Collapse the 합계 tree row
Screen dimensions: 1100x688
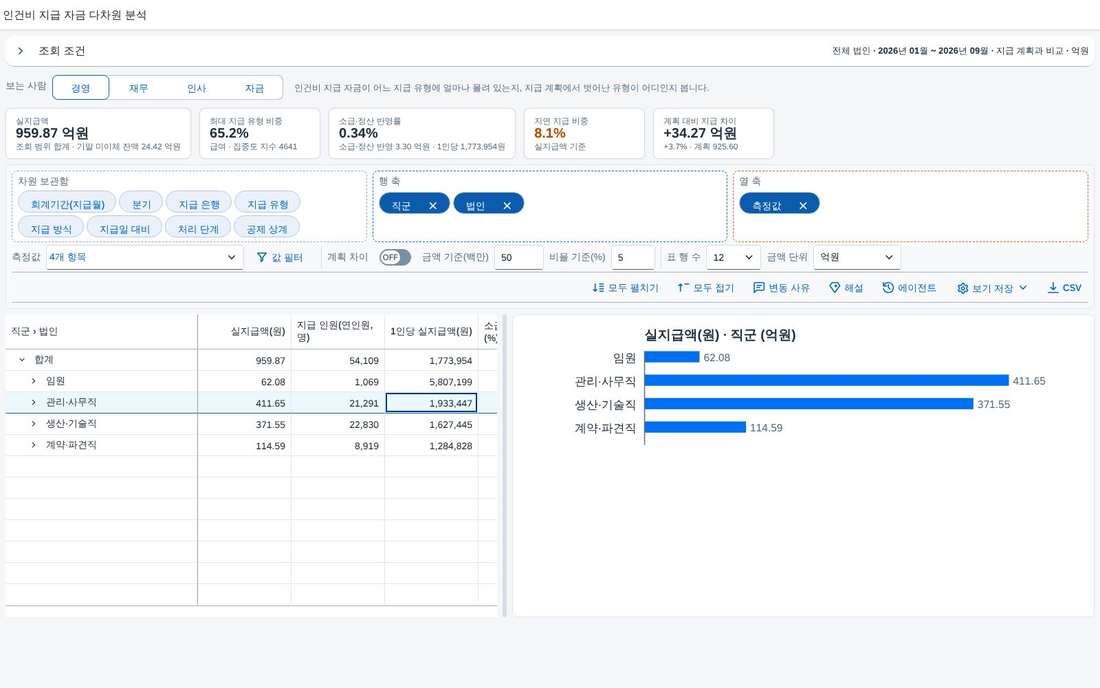click(x=22, y=360)
